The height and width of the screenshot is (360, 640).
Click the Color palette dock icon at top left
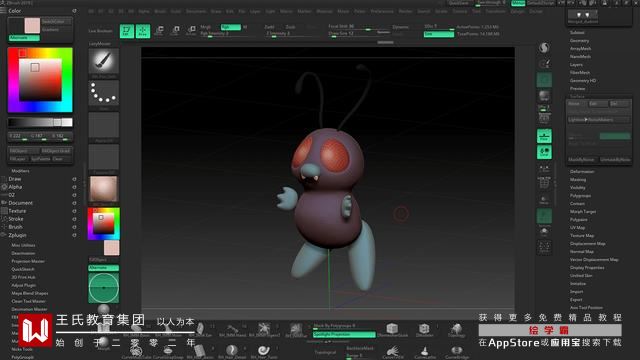4,11
